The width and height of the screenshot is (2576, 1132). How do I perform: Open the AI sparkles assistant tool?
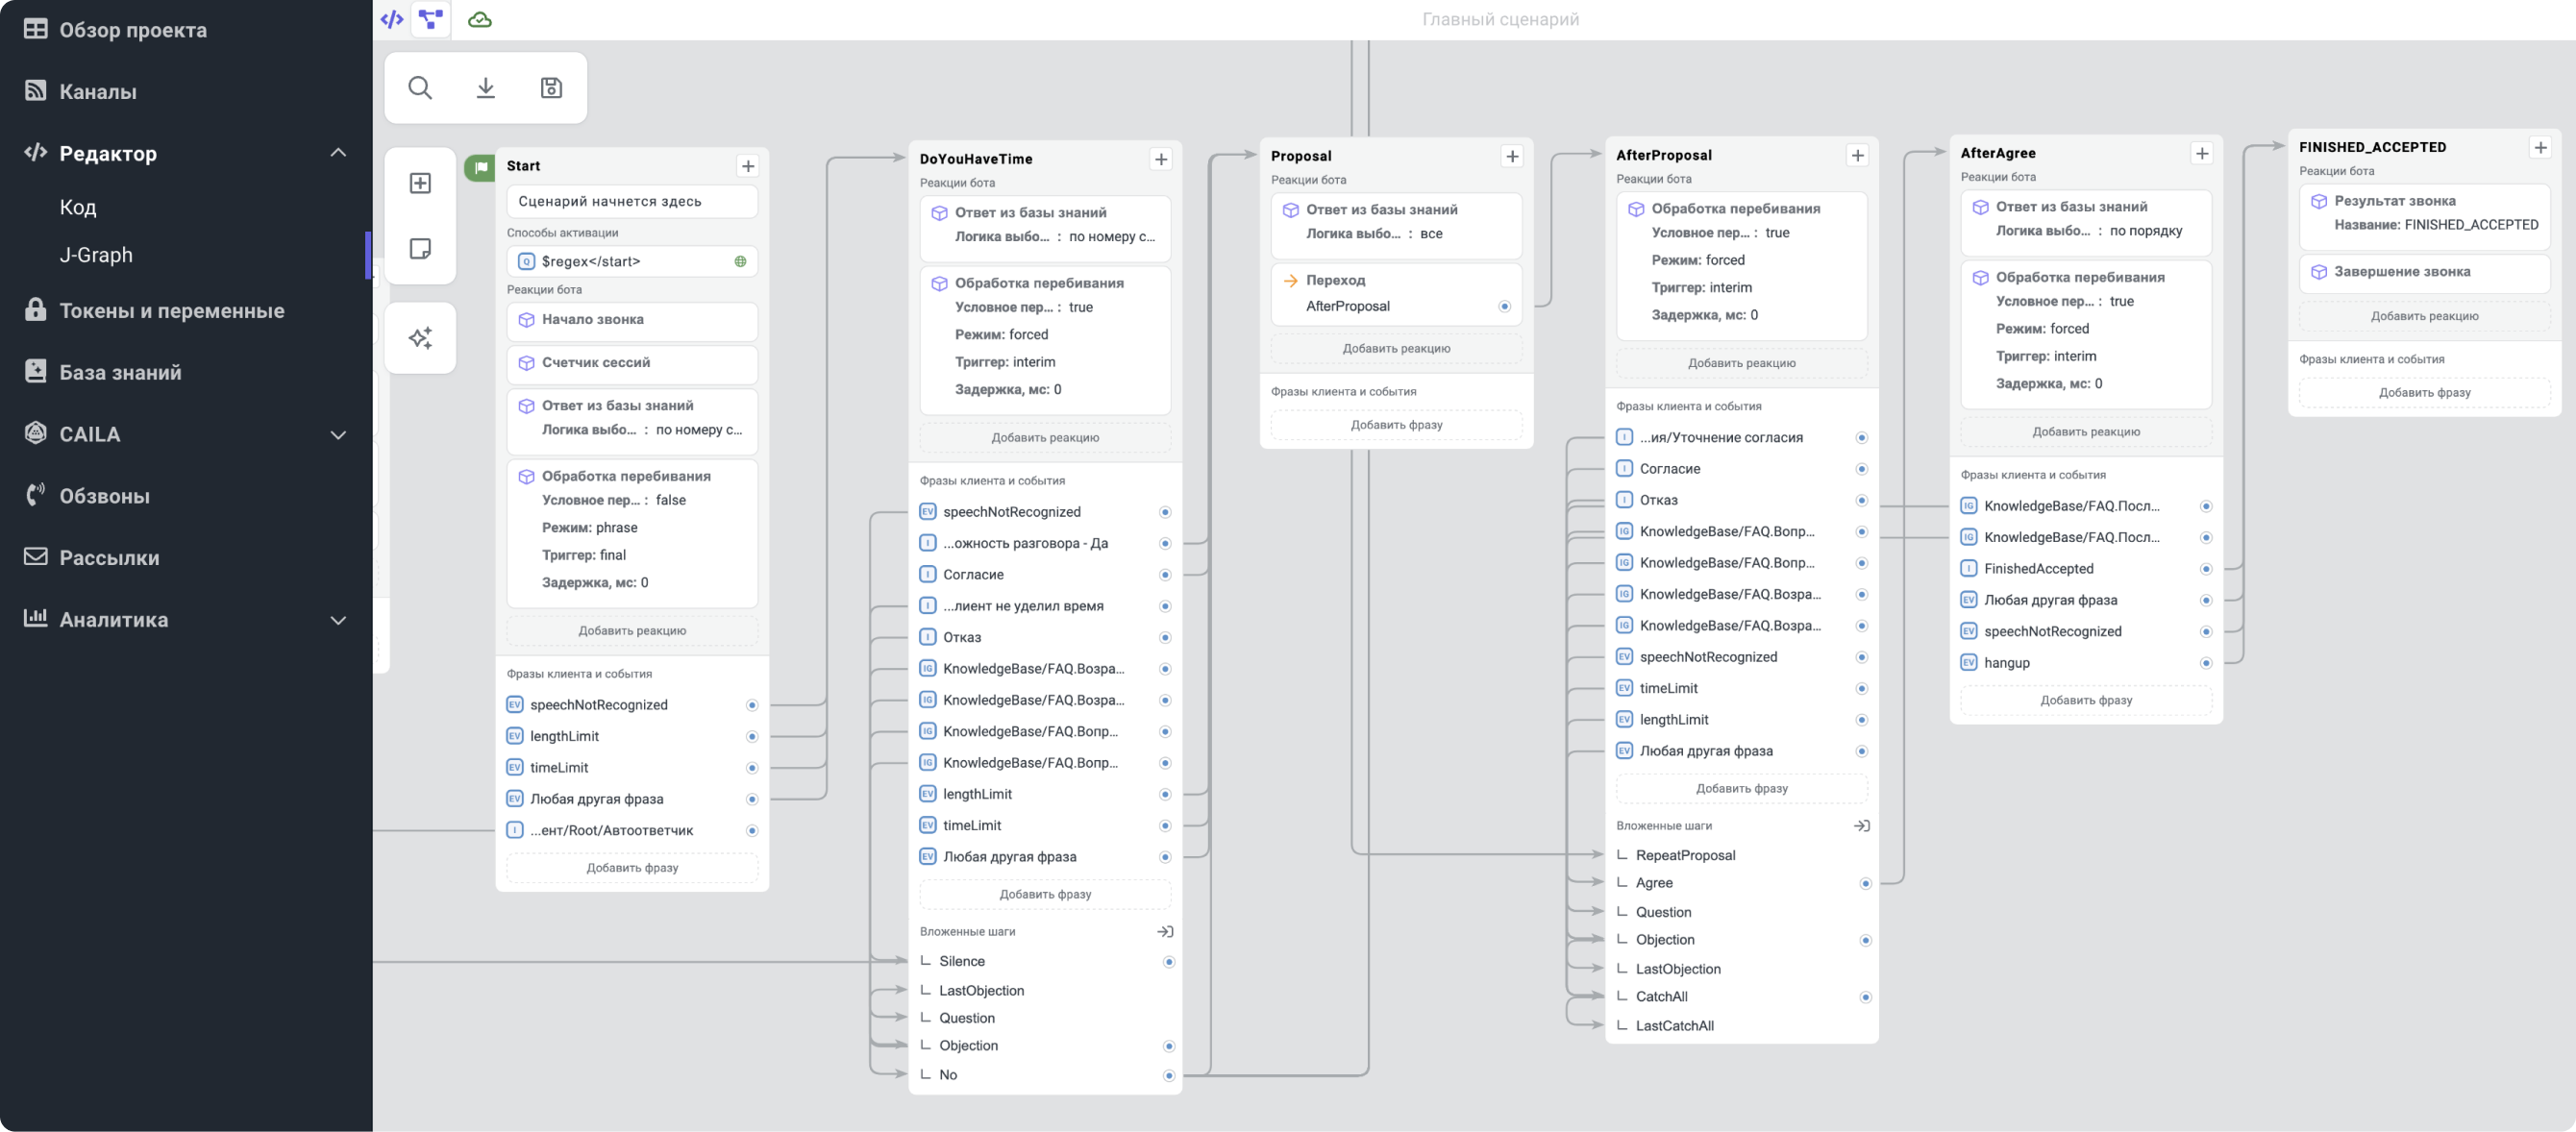coord(420,338)
